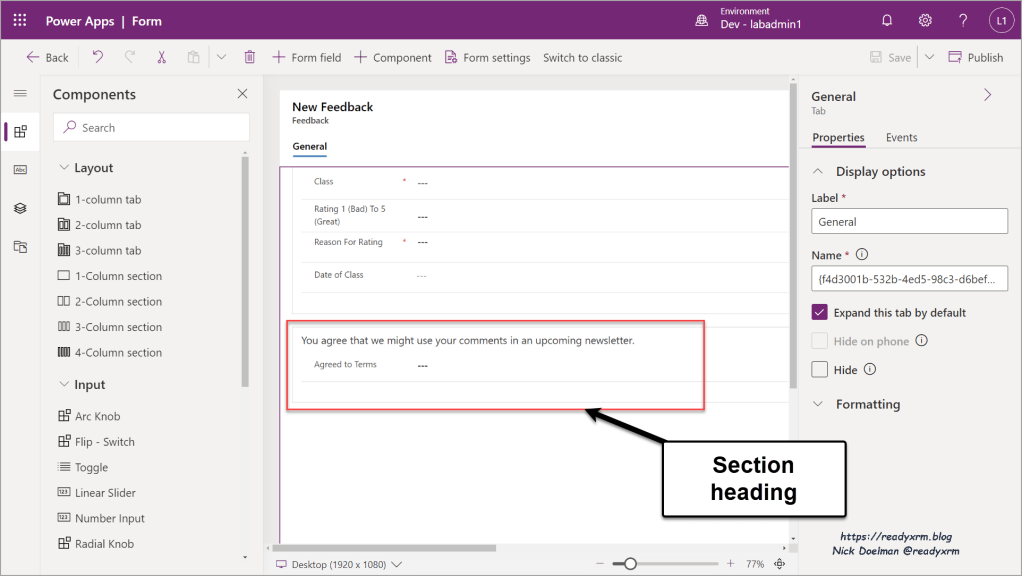The image size is (1022, 576).
Task: Click the Undo arrow in toolbar
Action: click(x=97, y=57)
